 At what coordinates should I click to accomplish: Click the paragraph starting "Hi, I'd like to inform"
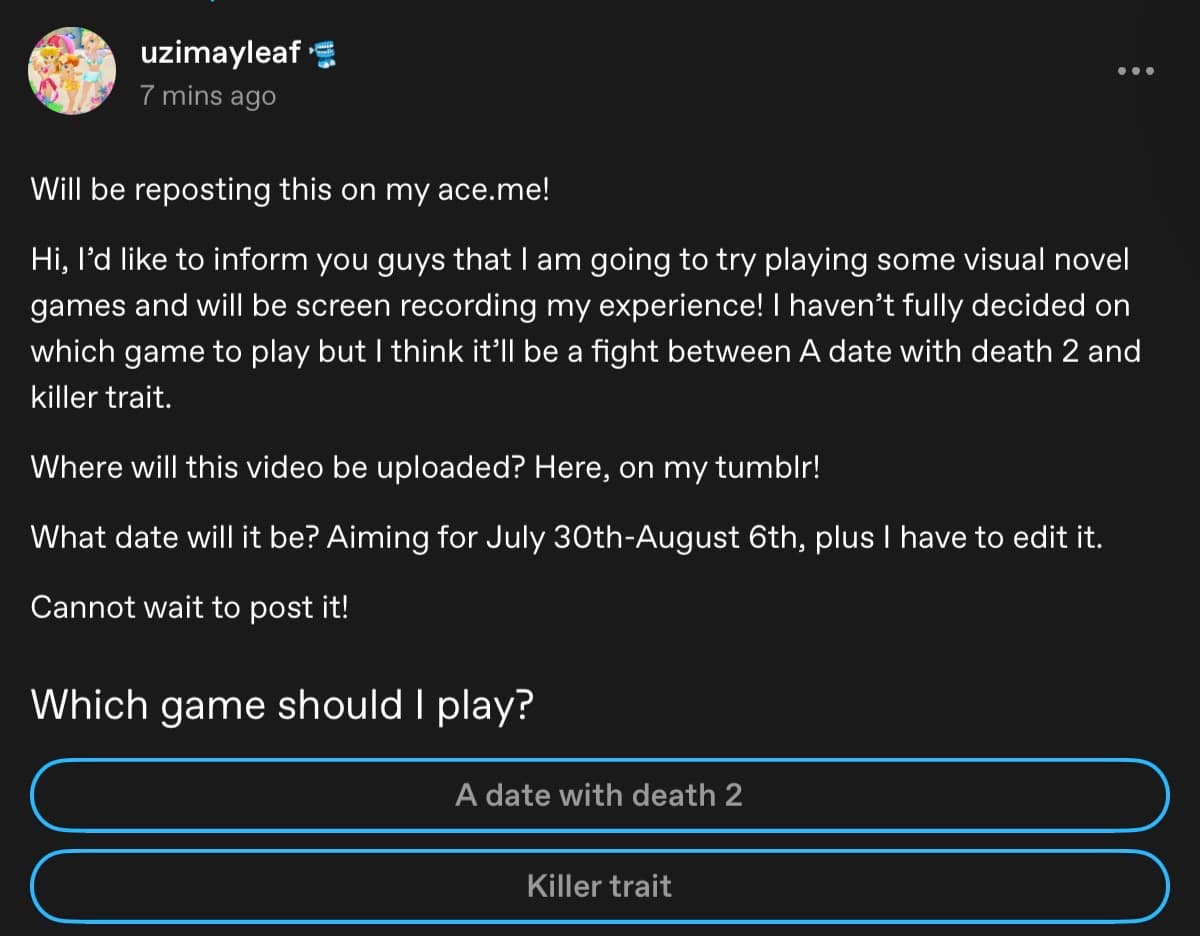[x=586, y=328]
